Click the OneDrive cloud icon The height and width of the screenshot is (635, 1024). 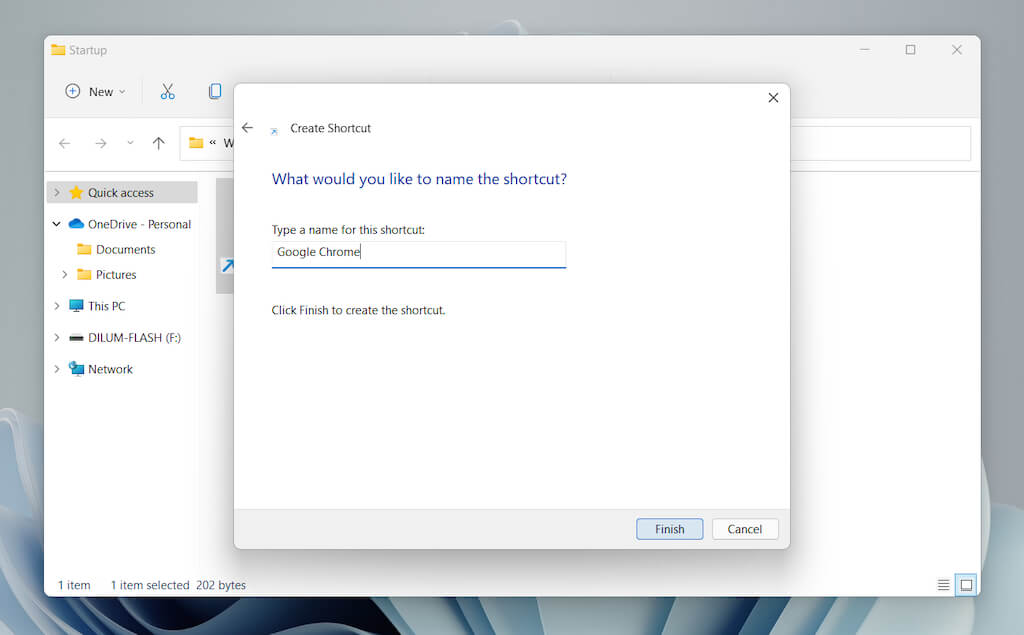[x=76, y=224]
